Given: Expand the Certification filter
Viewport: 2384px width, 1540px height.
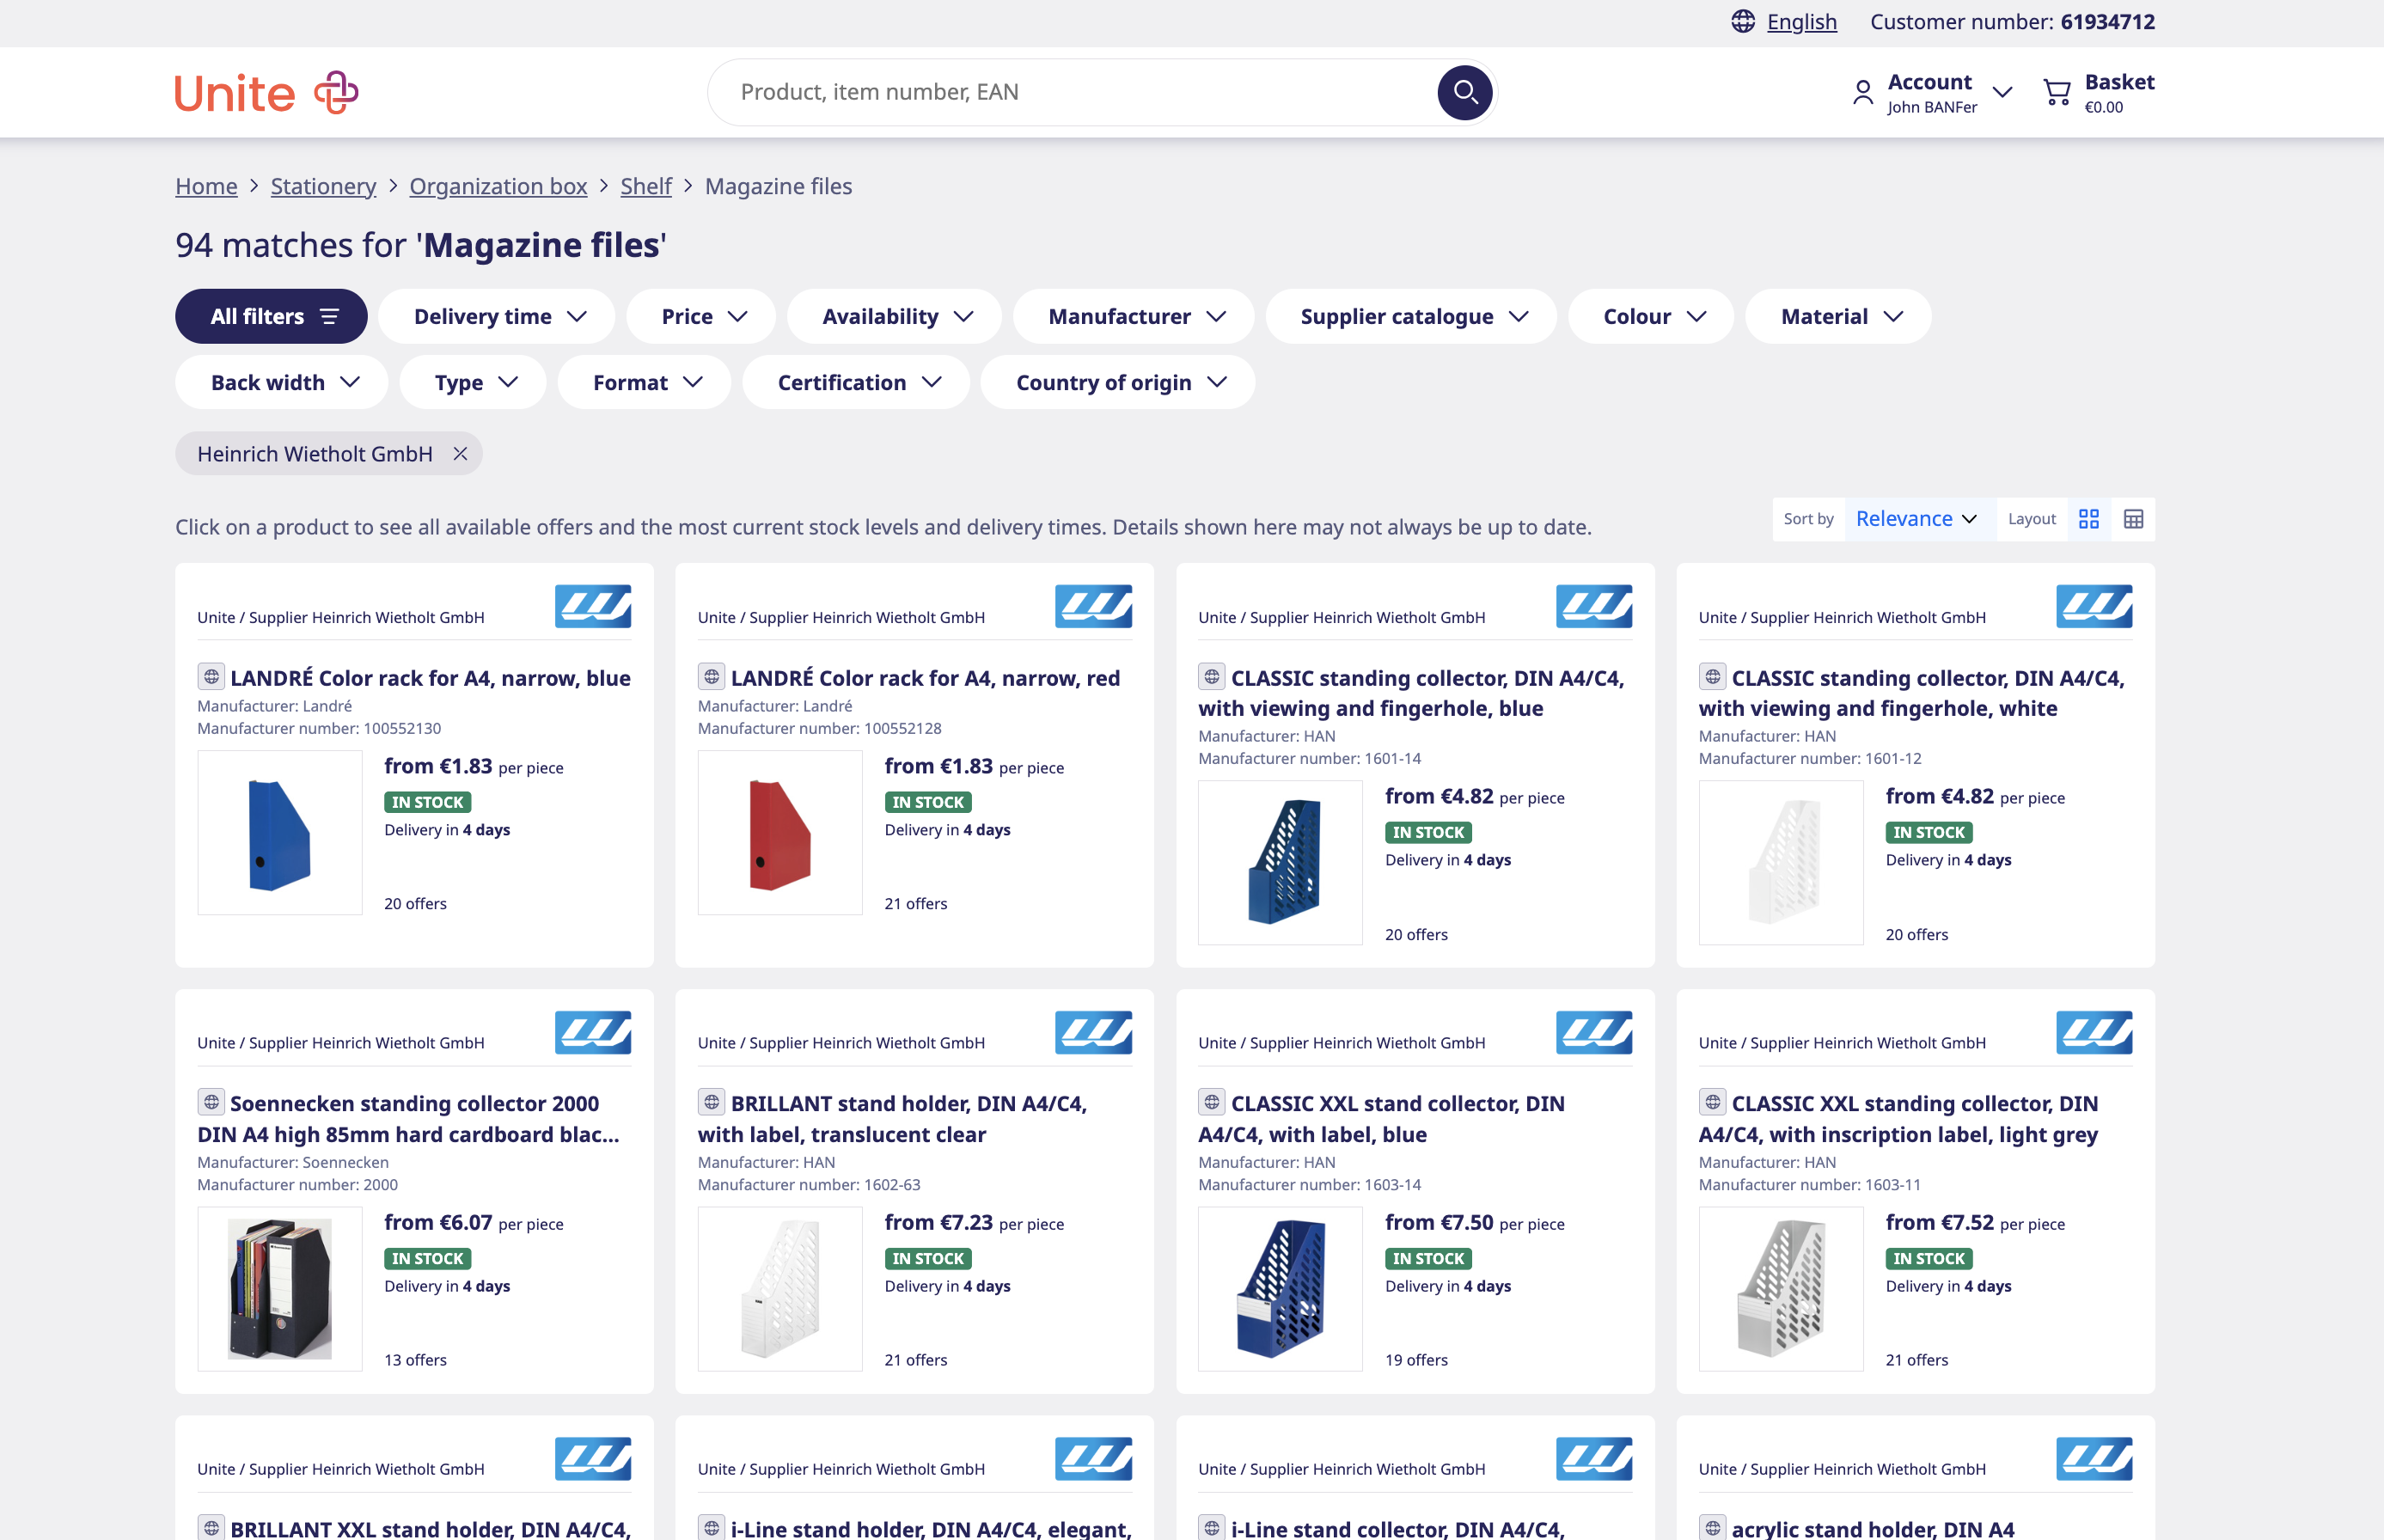Looking at the screenshot, I should tap(856, 382).
